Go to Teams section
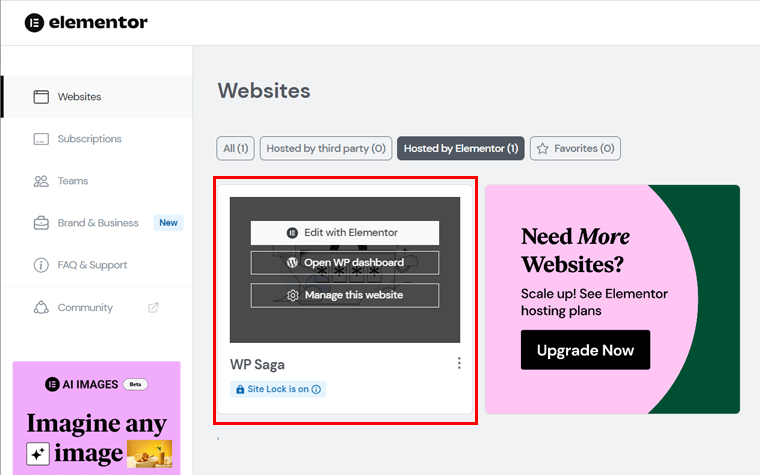Screen dimensions: 760x475 pos(97,181)
